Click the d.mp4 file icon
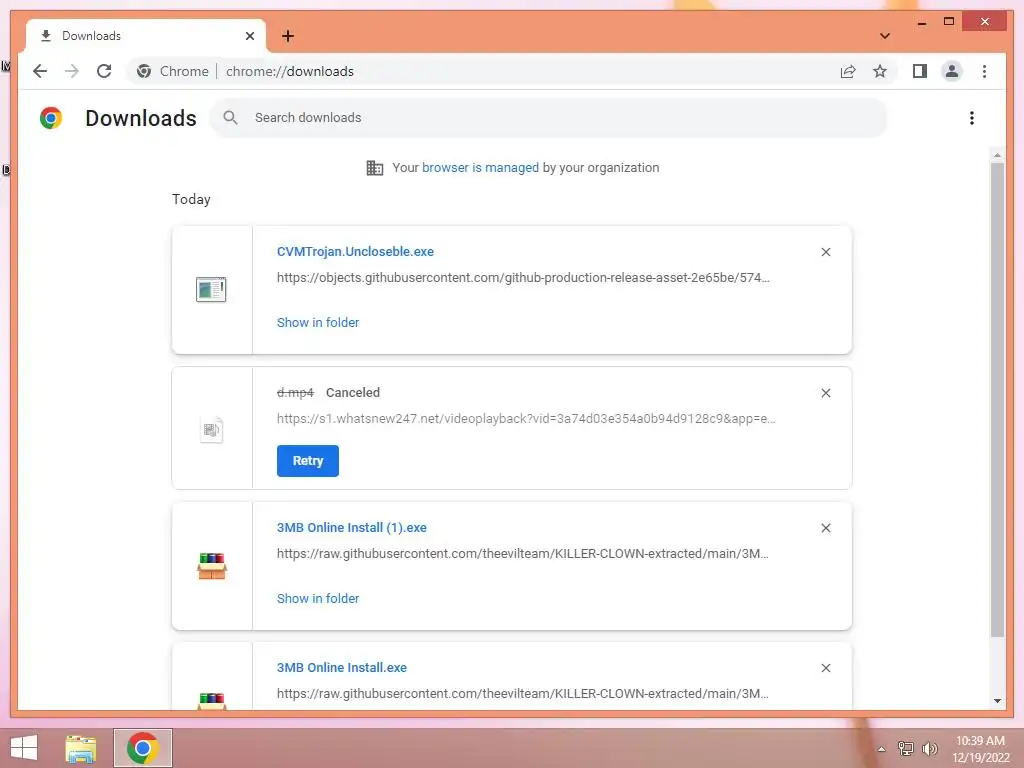The image size is (1024, 768). pos(211,430)
